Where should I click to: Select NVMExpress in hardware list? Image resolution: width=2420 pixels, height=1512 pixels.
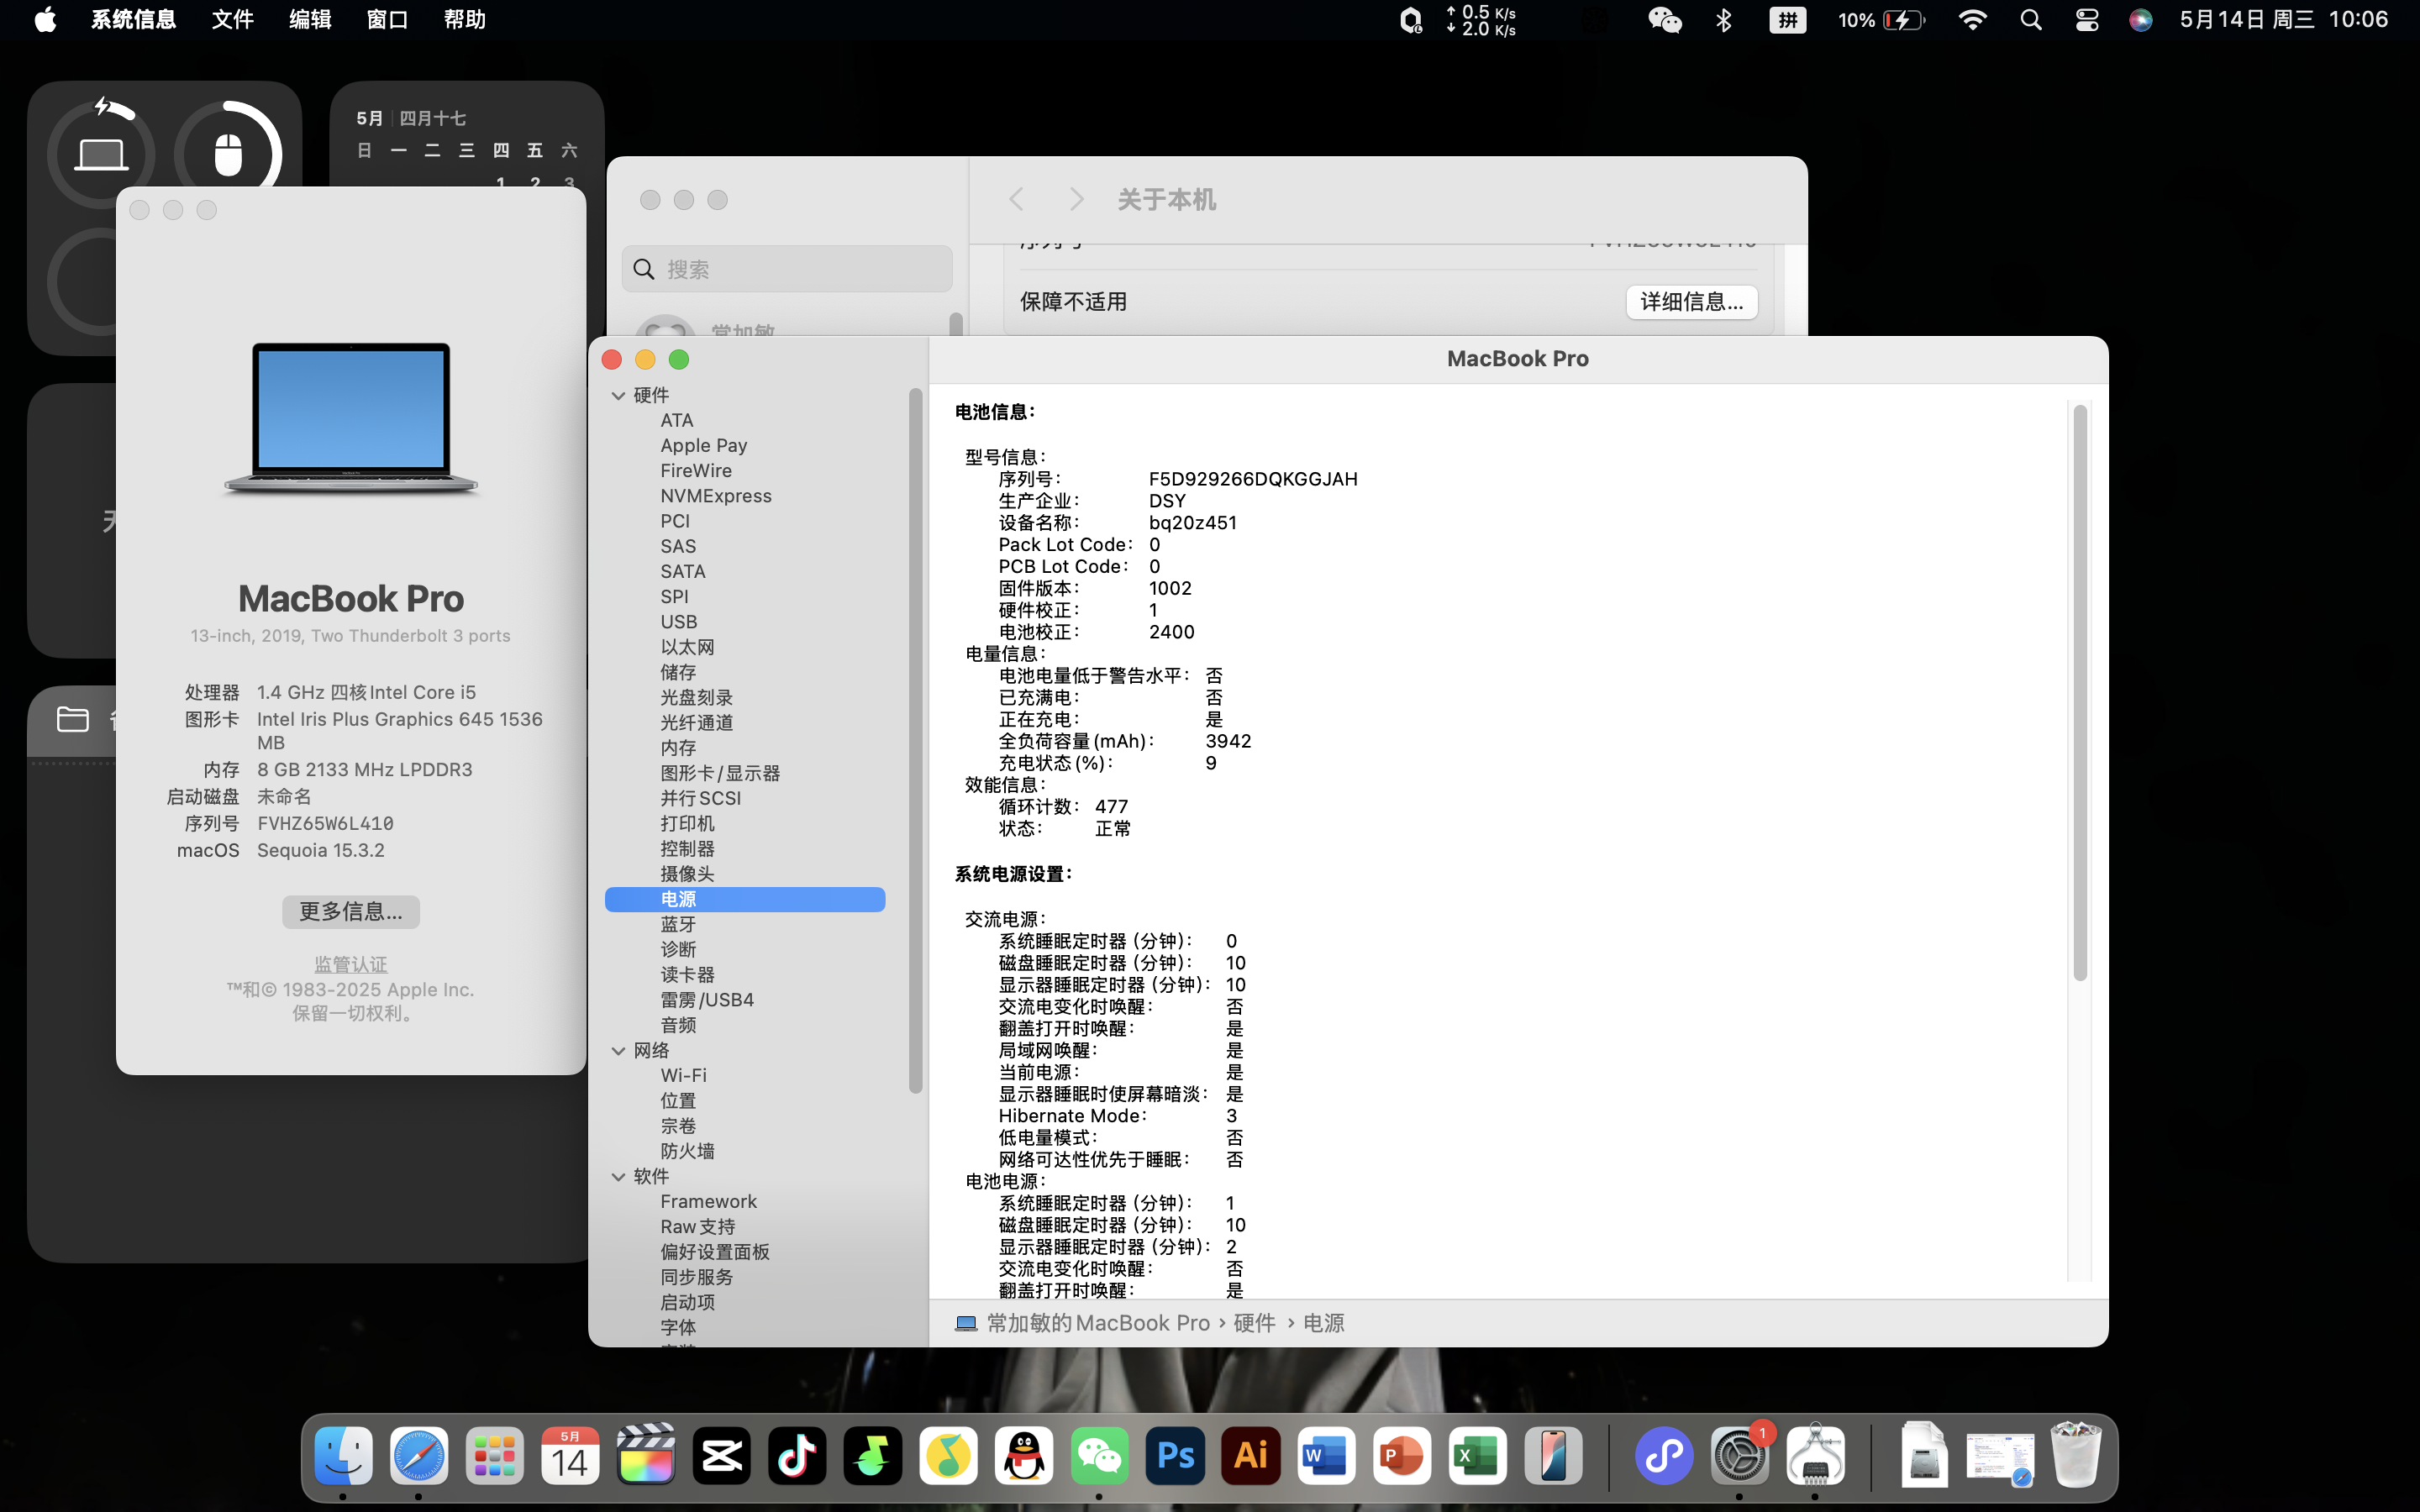[716, 496]
